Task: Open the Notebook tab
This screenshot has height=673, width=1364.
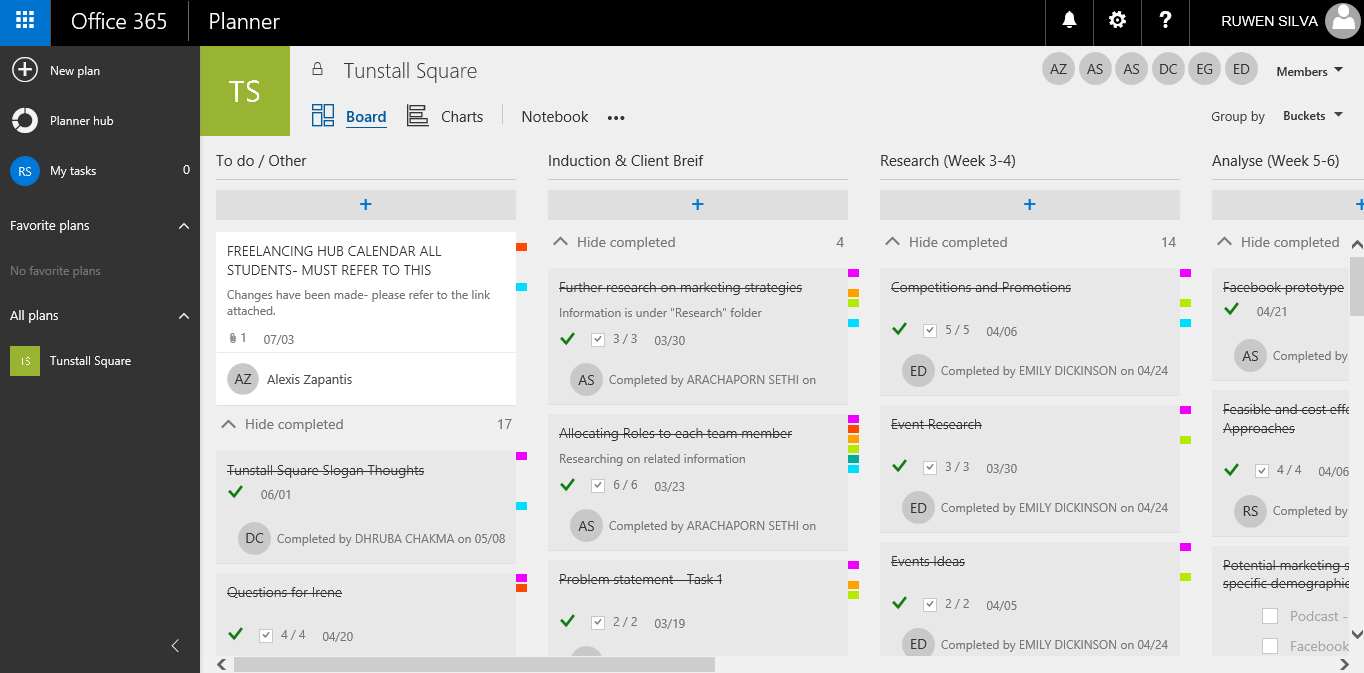Action: pos(554,117)
